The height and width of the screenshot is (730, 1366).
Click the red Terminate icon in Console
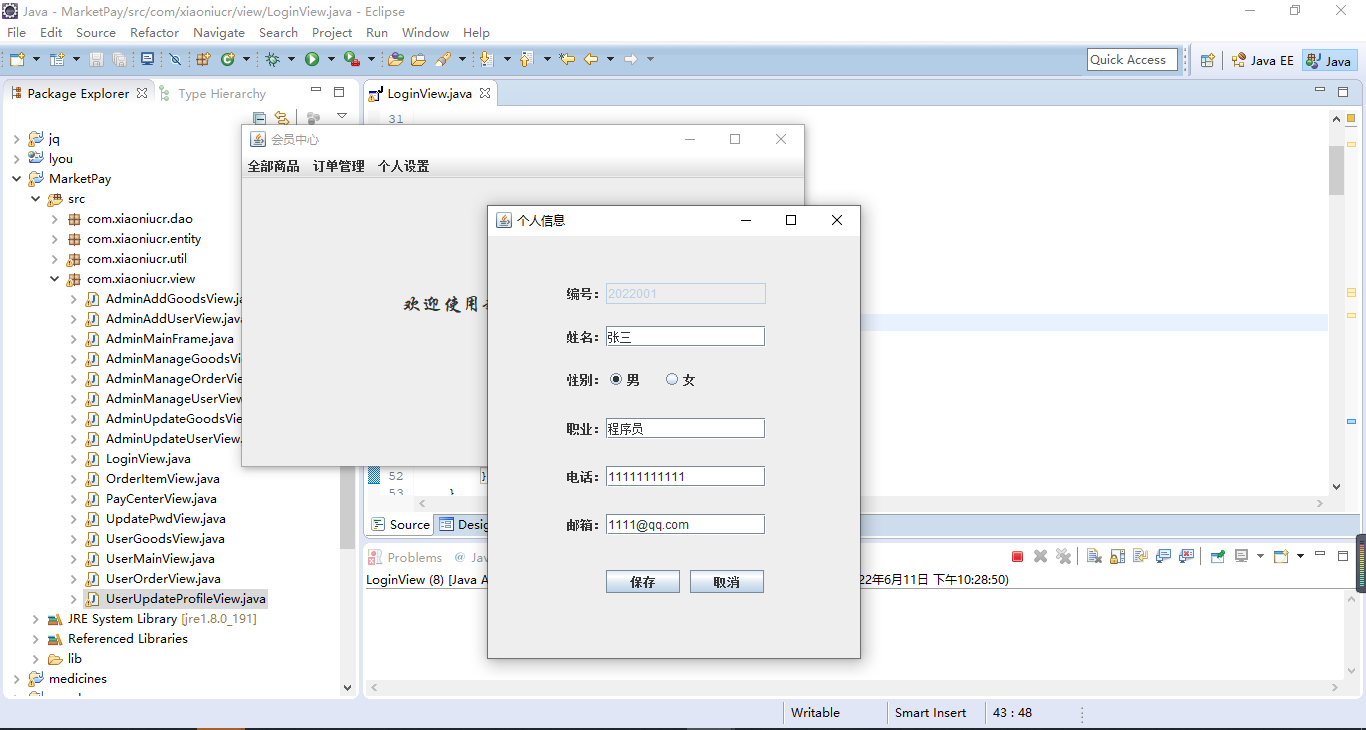tap(1017, 557)
